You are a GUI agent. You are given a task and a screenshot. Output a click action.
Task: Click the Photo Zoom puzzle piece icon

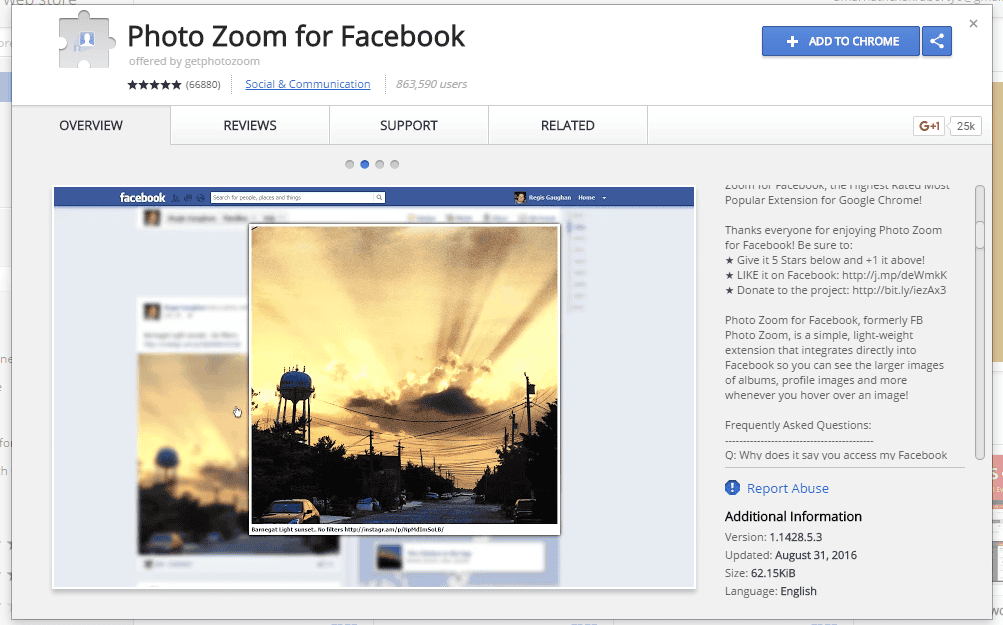click(86, 44)
